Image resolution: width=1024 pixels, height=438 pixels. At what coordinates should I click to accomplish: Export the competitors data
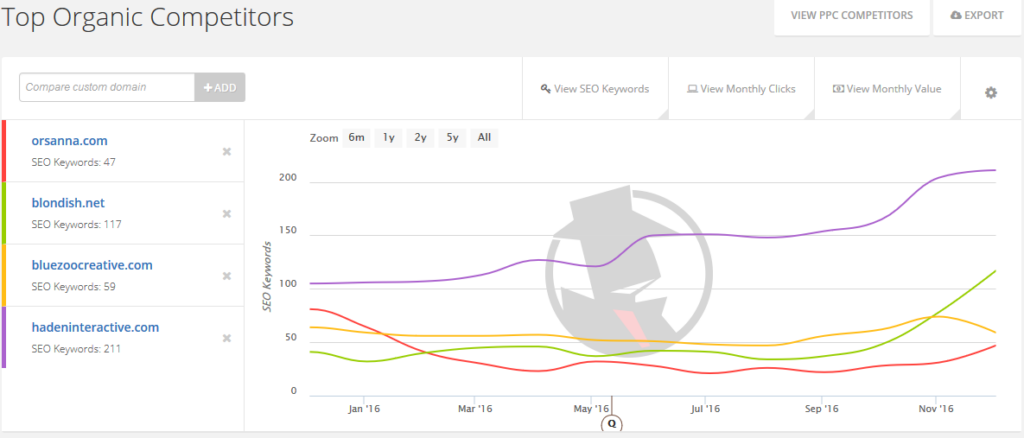tap(978, 16)
